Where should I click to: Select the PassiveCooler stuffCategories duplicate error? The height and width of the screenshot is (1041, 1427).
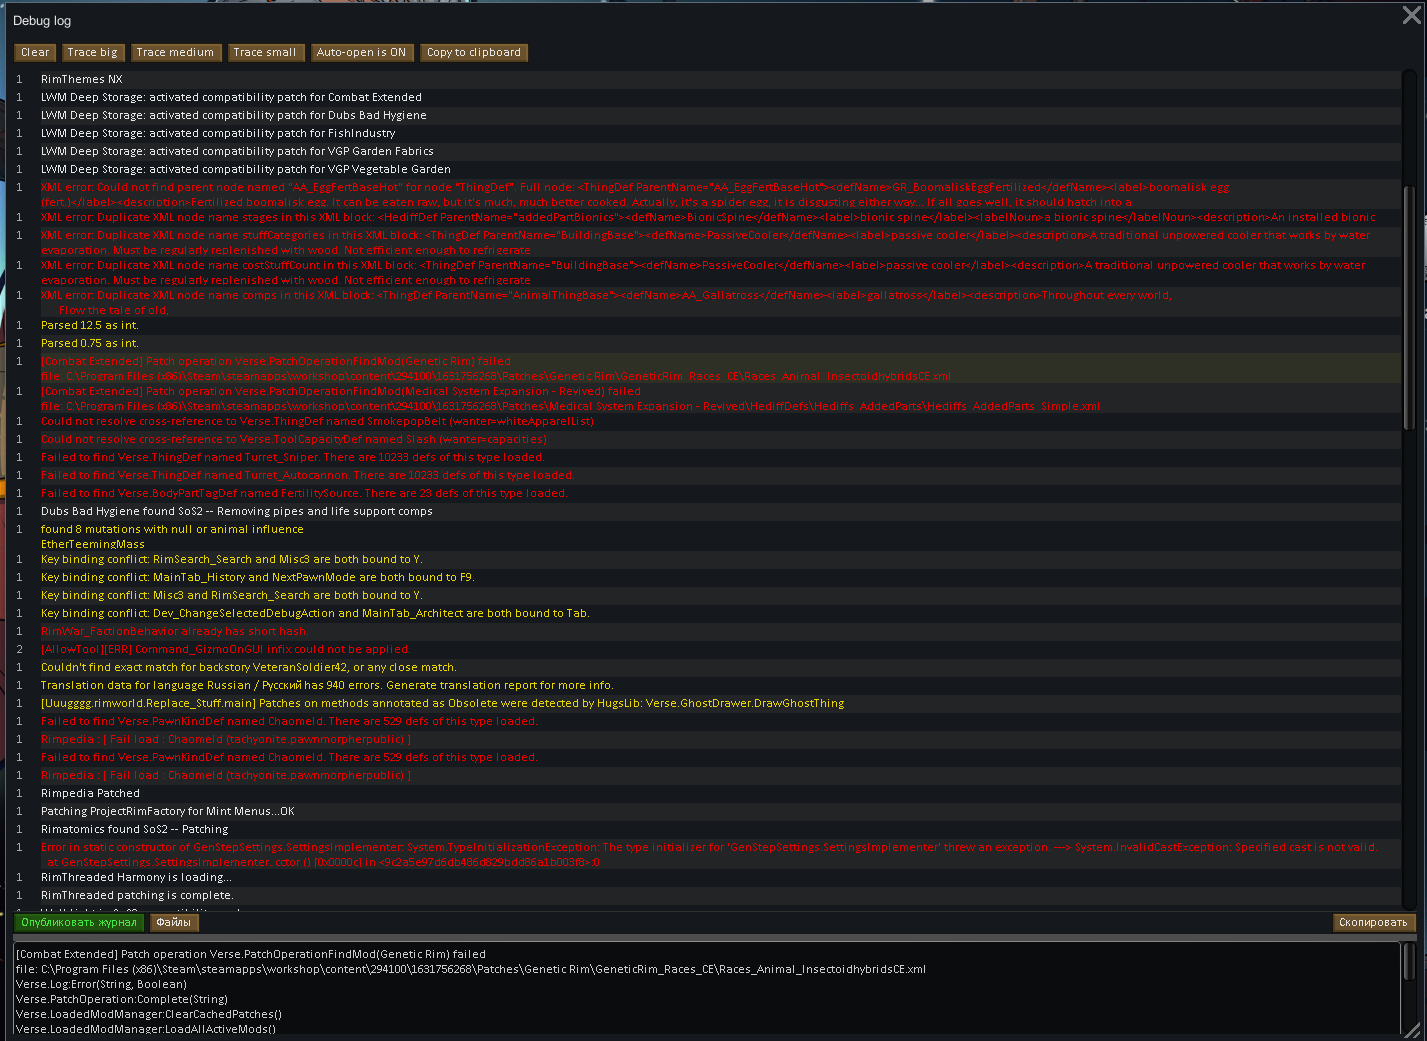pyautogui.click(x=707, y=242)
